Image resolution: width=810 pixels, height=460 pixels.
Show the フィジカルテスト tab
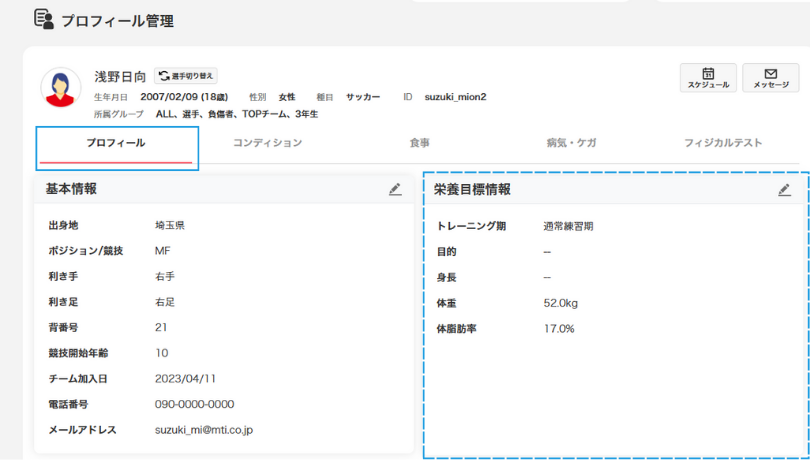pos(723,143)
